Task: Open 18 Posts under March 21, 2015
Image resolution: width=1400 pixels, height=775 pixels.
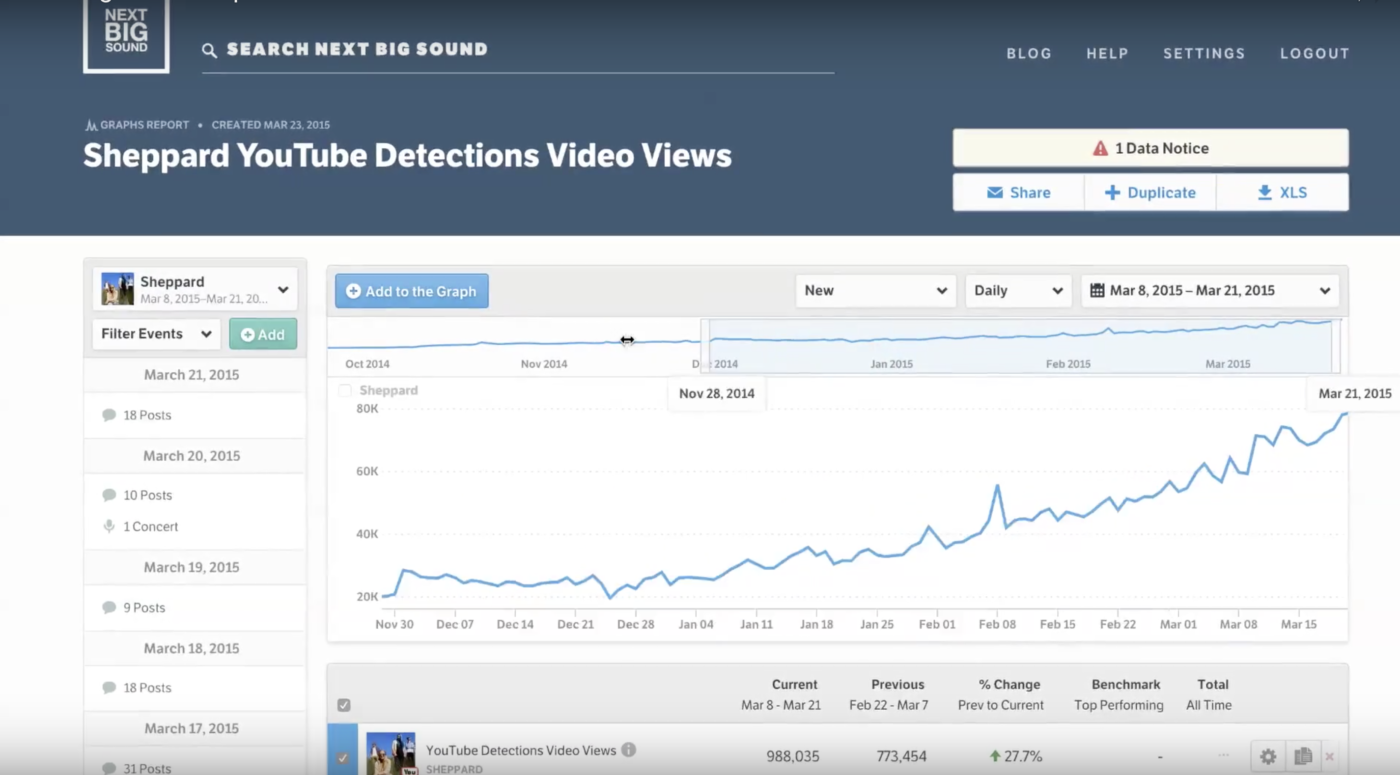Action: tap(147, 415)
